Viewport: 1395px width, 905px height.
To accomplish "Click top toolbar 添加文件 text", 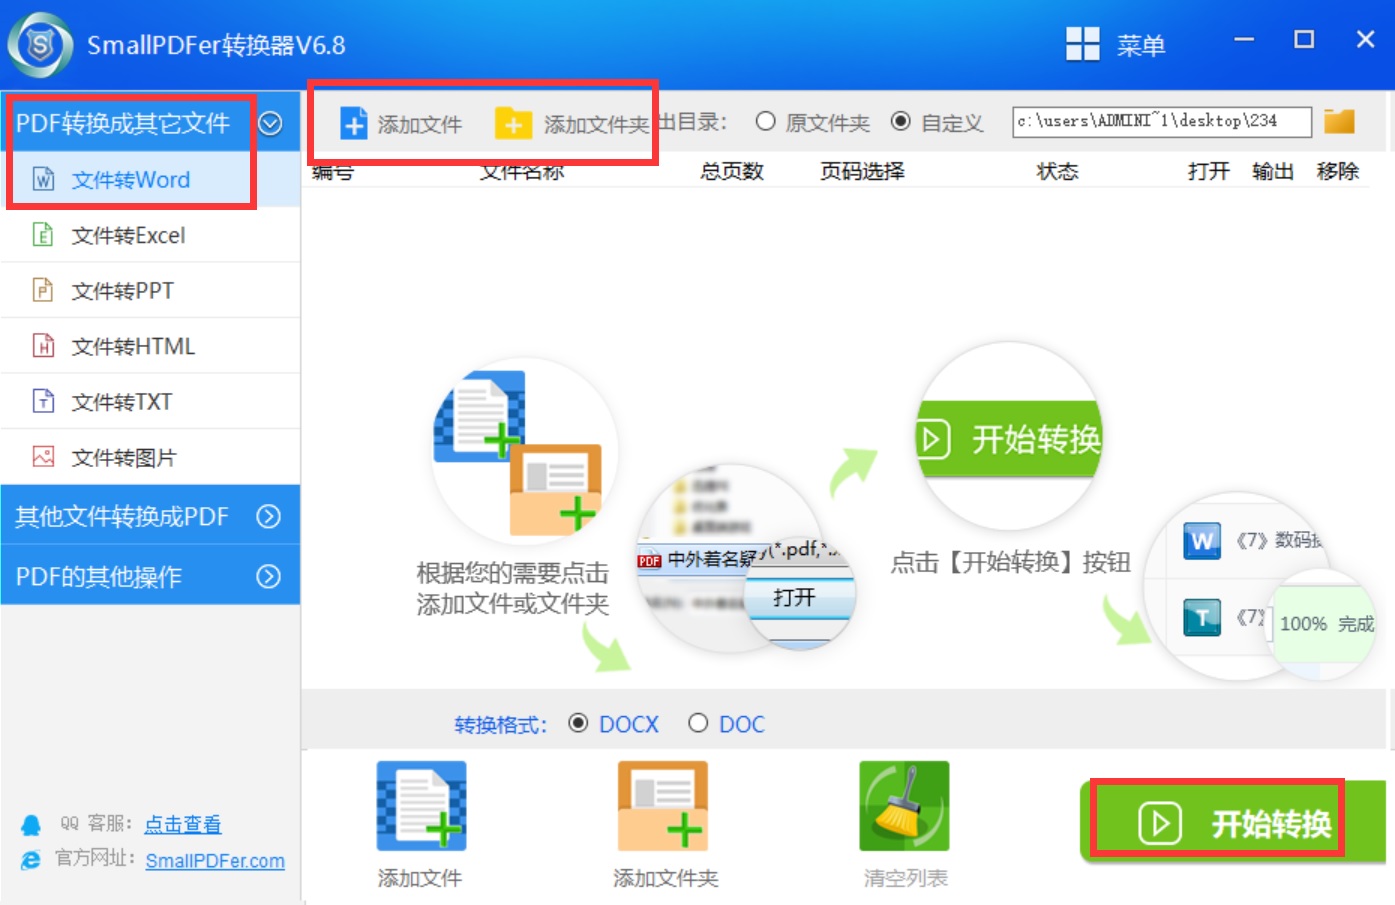I will 420,124.
